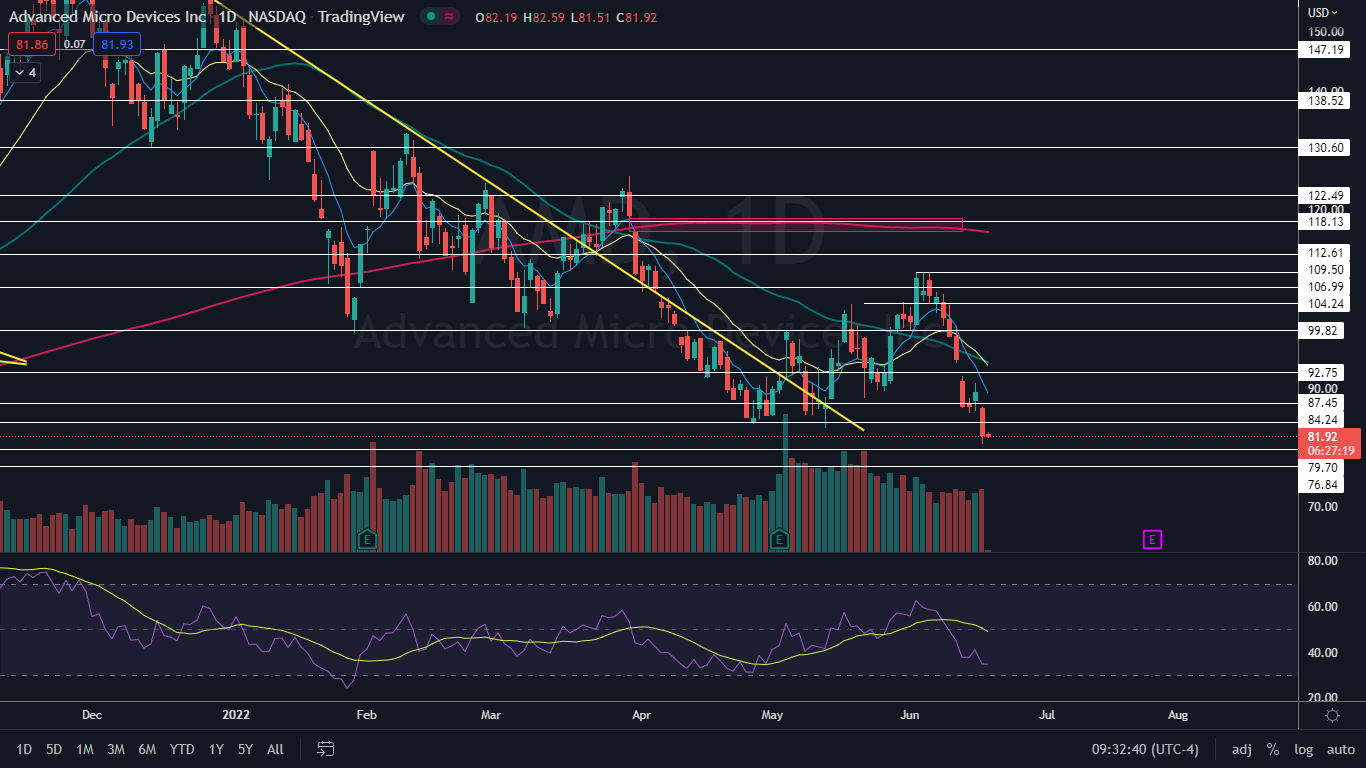Click the C81.92 close value

tap(637, 17)
